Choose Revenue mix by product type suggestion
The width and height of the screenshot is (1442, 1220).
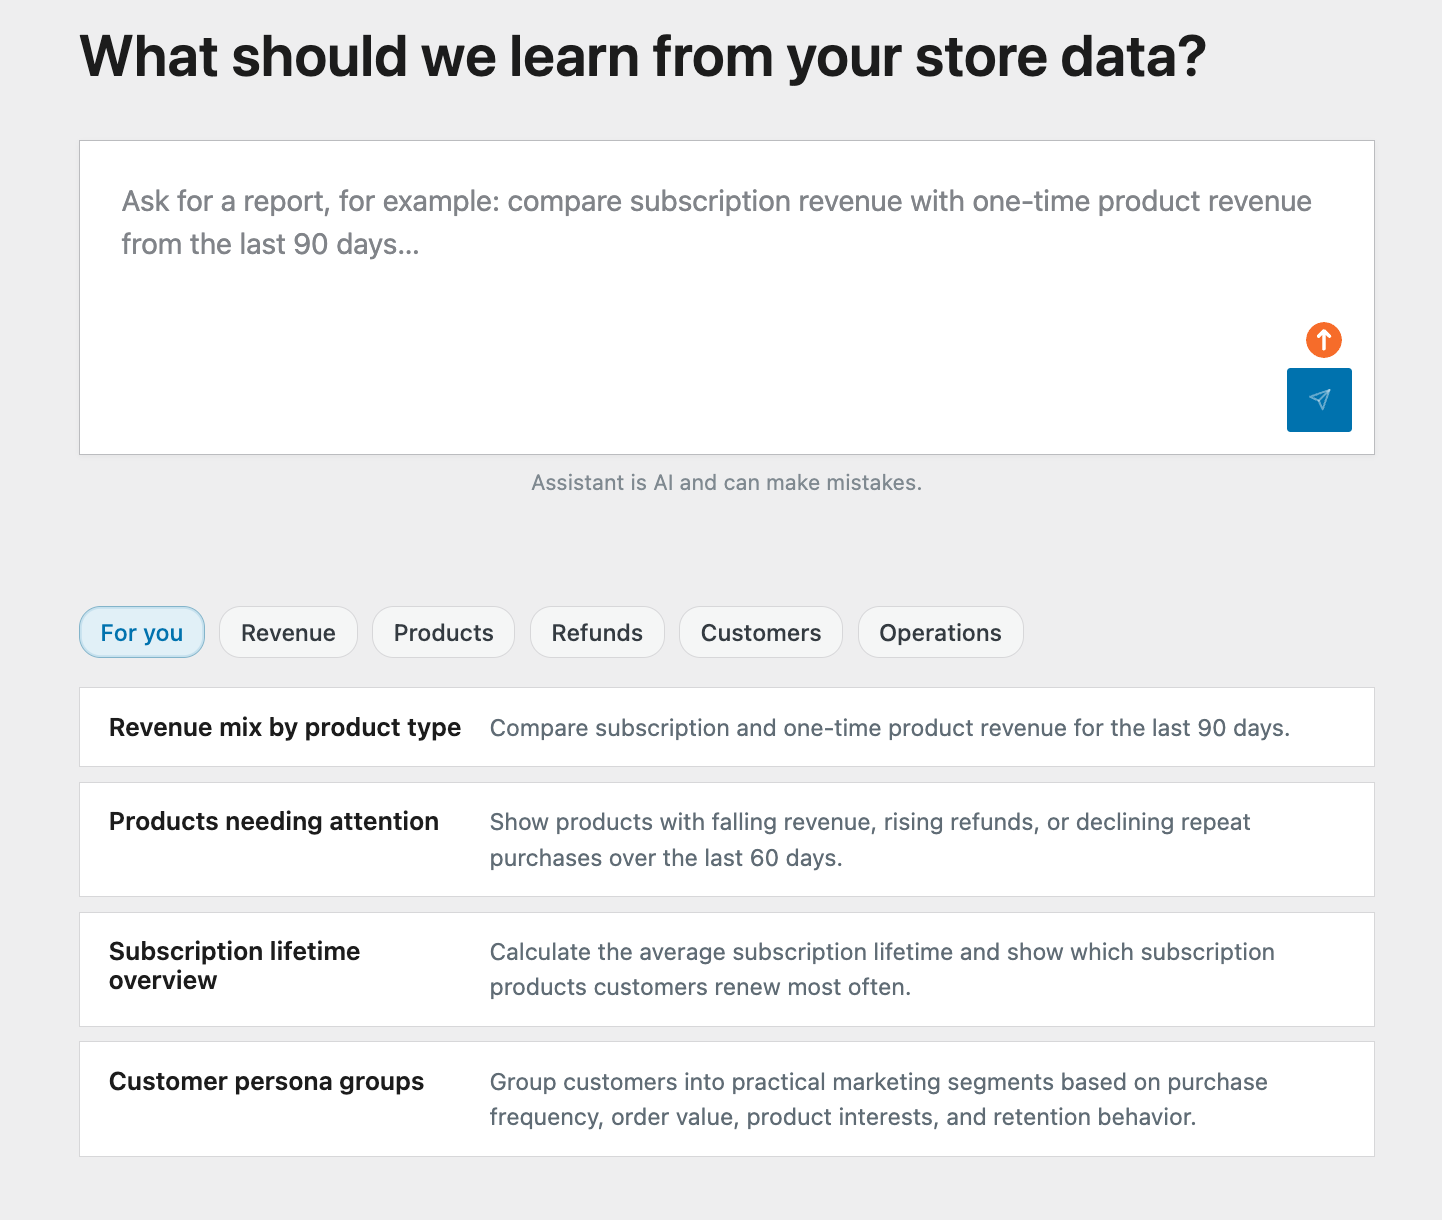(727, 727)
